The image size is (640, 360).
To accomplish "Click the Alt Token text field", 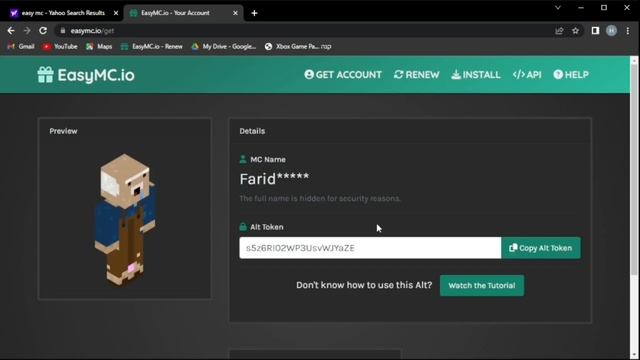I will (x=370, y=248).
